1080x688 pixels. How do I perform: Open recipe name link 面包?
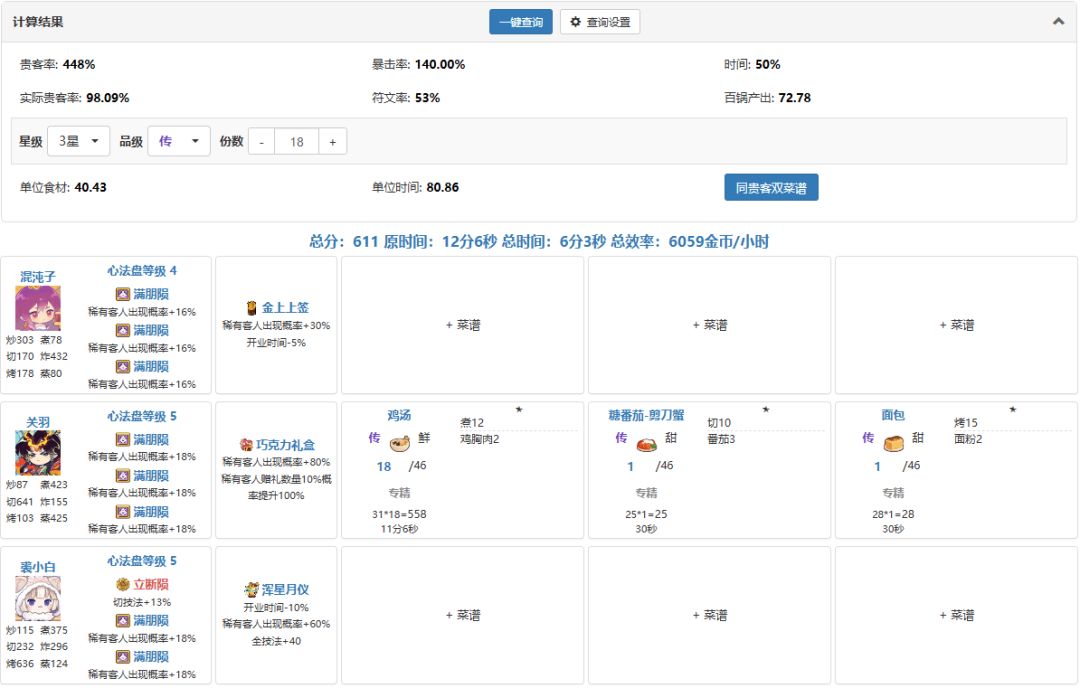click(893, 415)
